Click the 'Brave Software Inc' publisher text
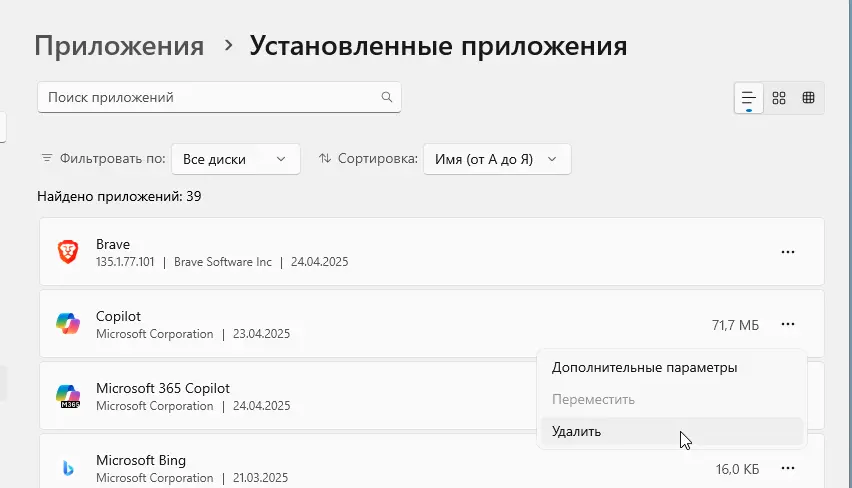This screenshot has width=852, height=488. pyautogui.click(x=223, y=262)
